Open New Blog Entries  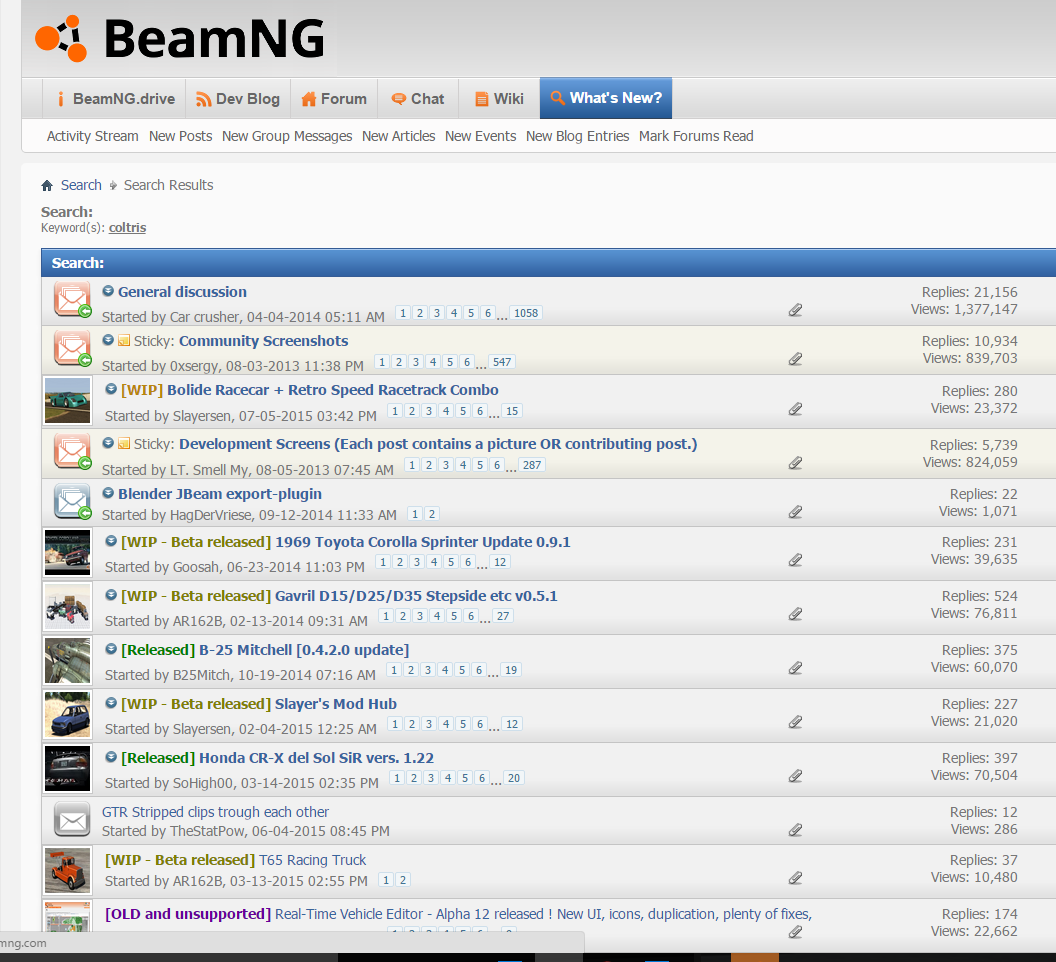(x=578, y=136)
